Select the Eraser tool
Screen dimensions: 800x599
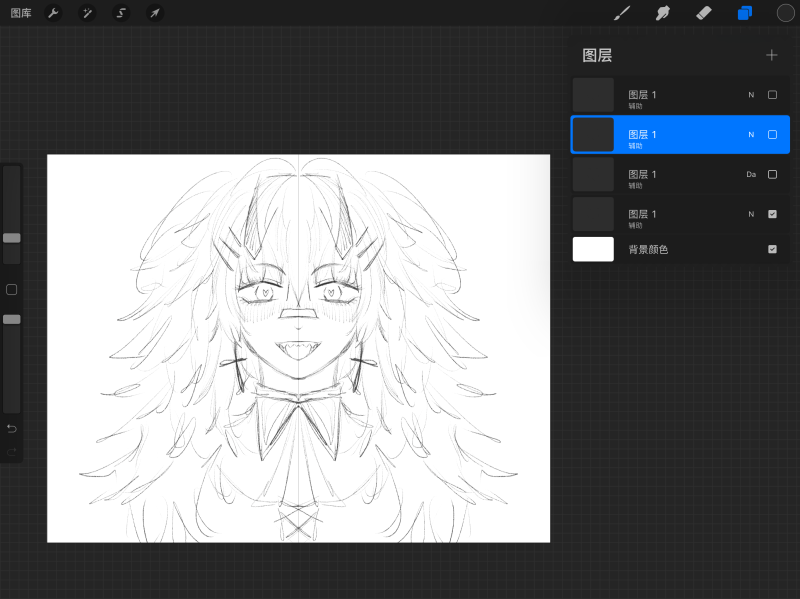point(704,13)
